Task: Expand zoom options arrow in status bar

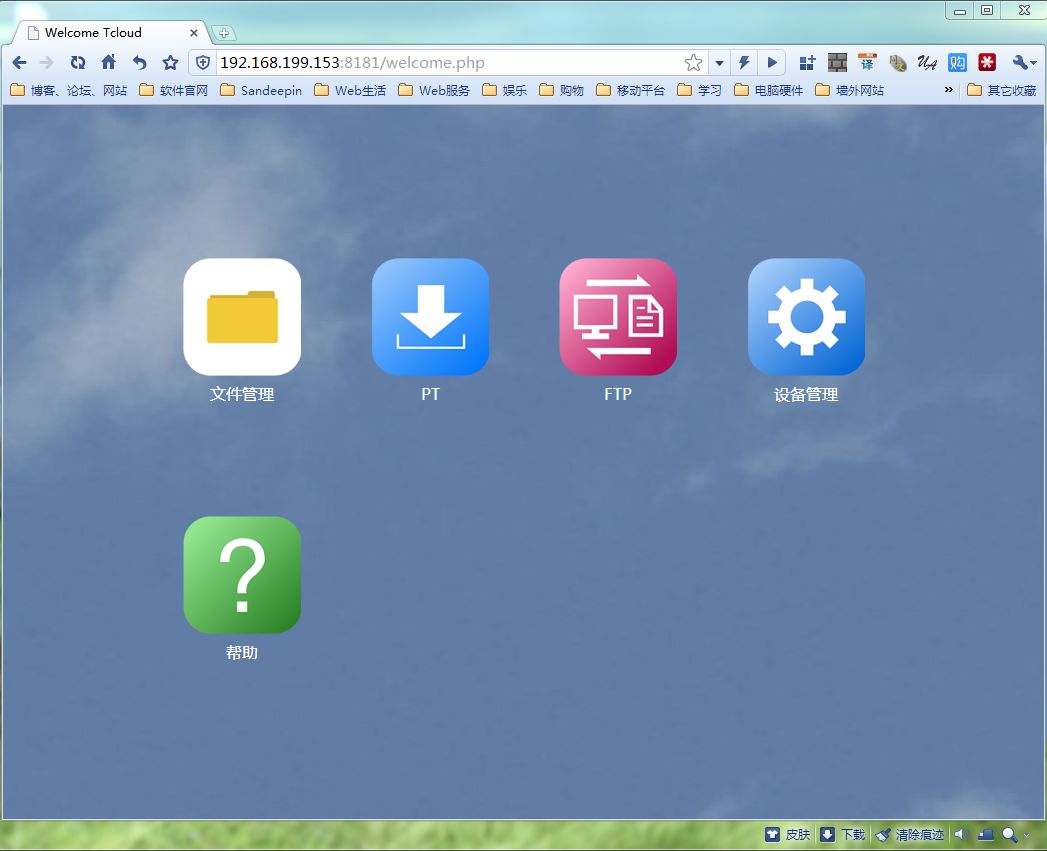Action: pyautogui.click(x=1027, y=835)
